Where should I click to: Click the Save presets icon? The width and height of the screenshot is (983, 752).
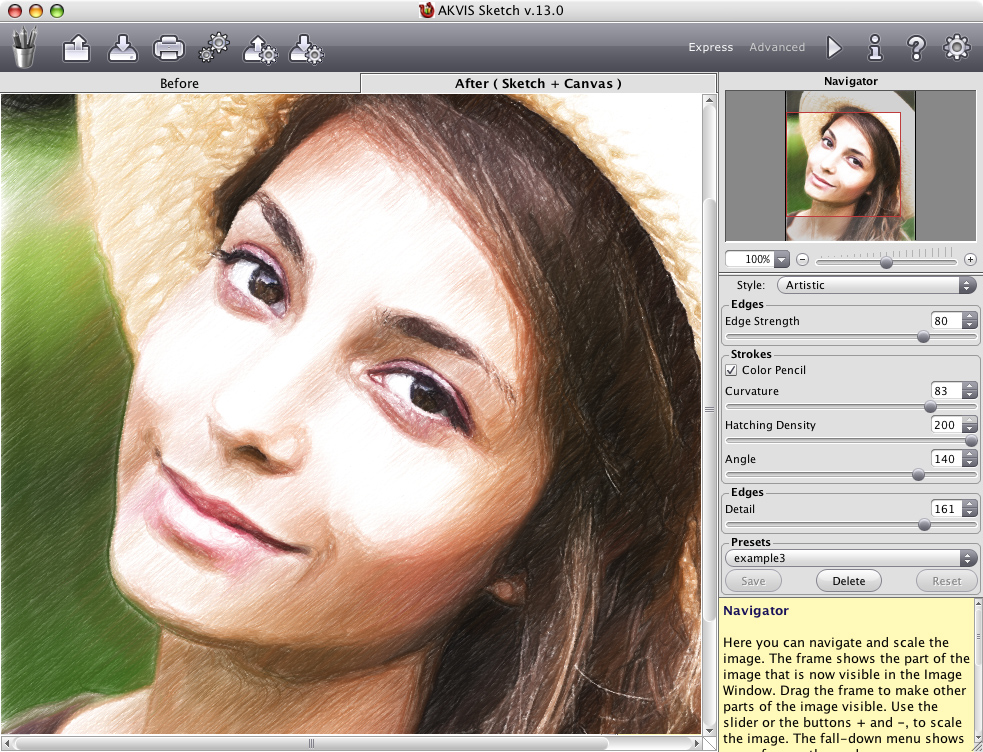304,47
